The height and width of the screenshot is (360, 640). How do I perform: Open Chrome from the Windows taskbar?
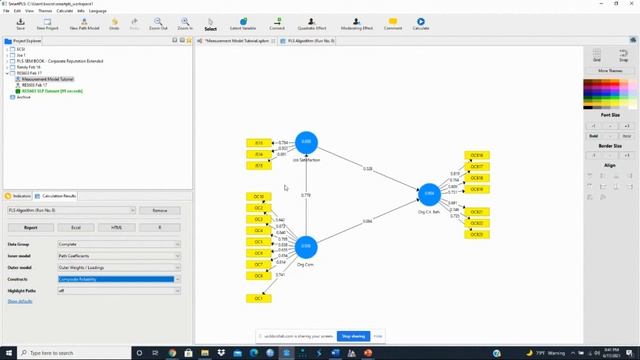[172, 353]
